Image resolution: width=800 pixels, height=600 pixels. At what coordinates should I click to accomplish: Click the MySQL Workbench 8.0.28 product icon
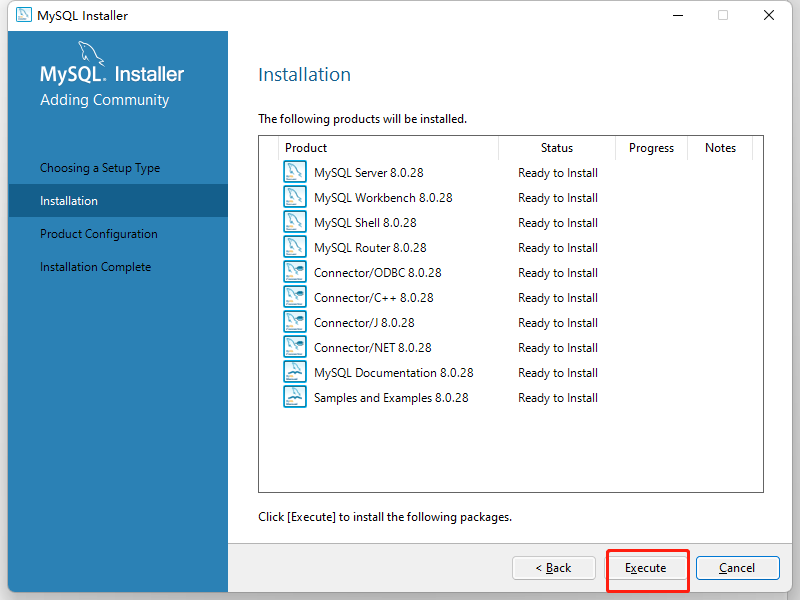pyautogui.click(x=295, y=197)
